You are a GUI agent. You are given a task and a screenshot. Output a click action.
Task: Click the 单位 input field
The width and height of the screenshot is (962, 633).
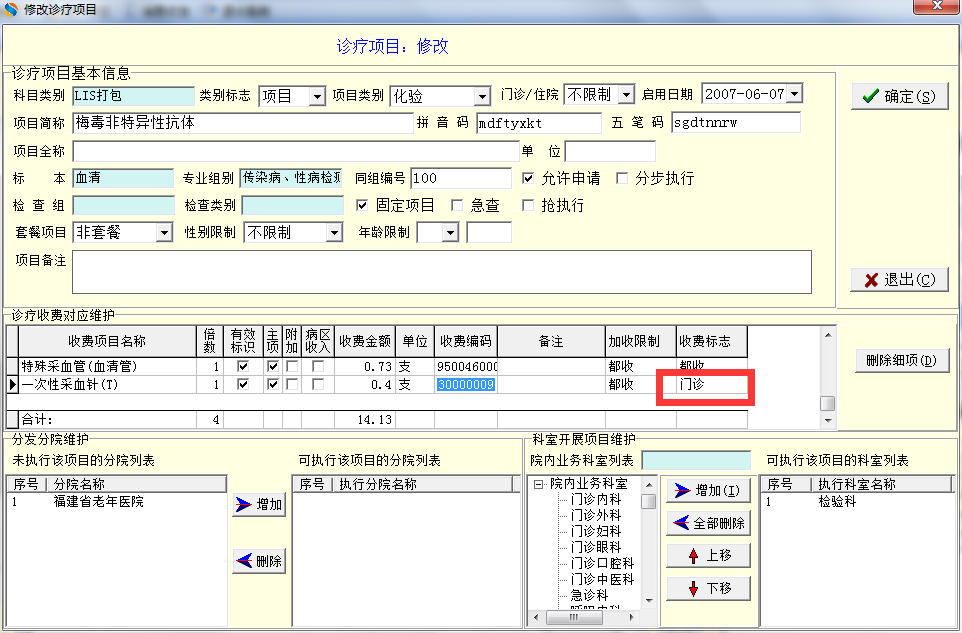[x=610, y=151]
